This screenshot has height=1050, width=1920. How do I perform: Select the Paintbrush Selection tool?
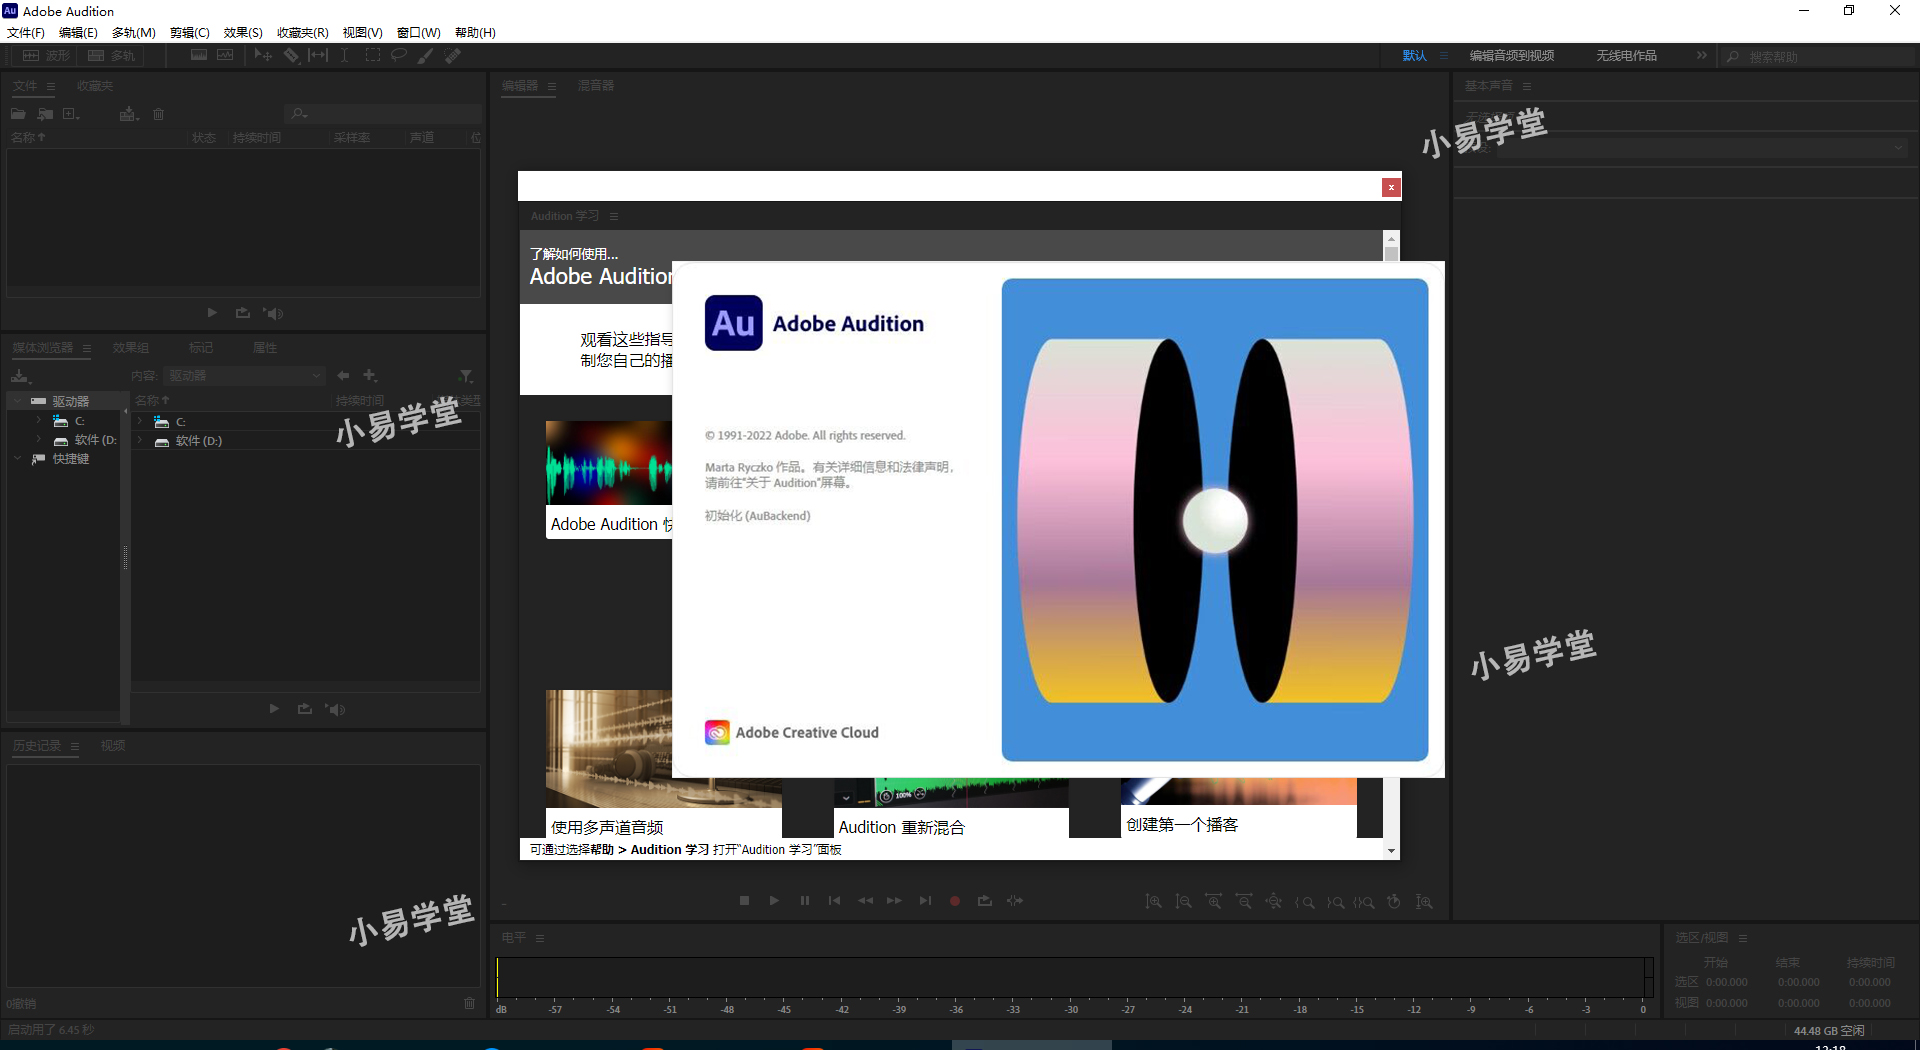point(426,56)
